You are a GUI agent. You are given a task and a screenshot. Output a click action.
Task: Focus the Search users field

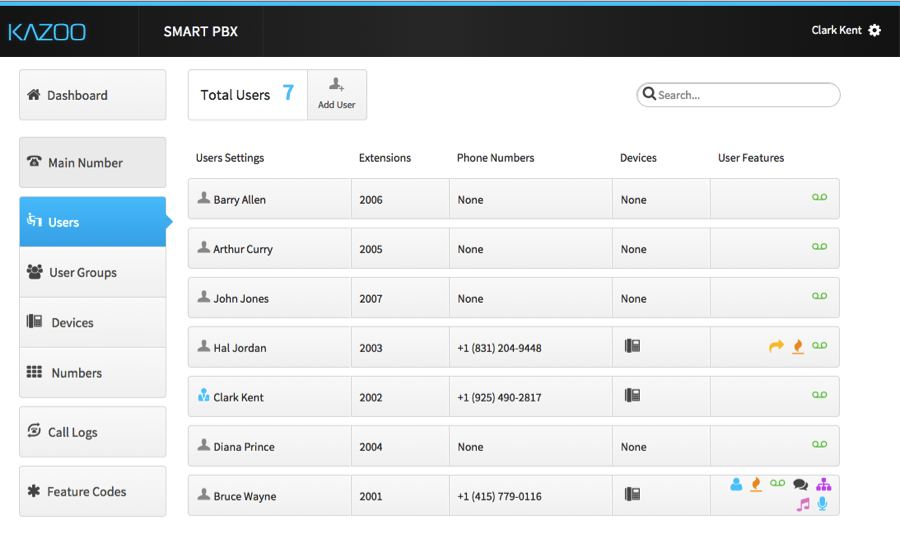coord(738,95)
